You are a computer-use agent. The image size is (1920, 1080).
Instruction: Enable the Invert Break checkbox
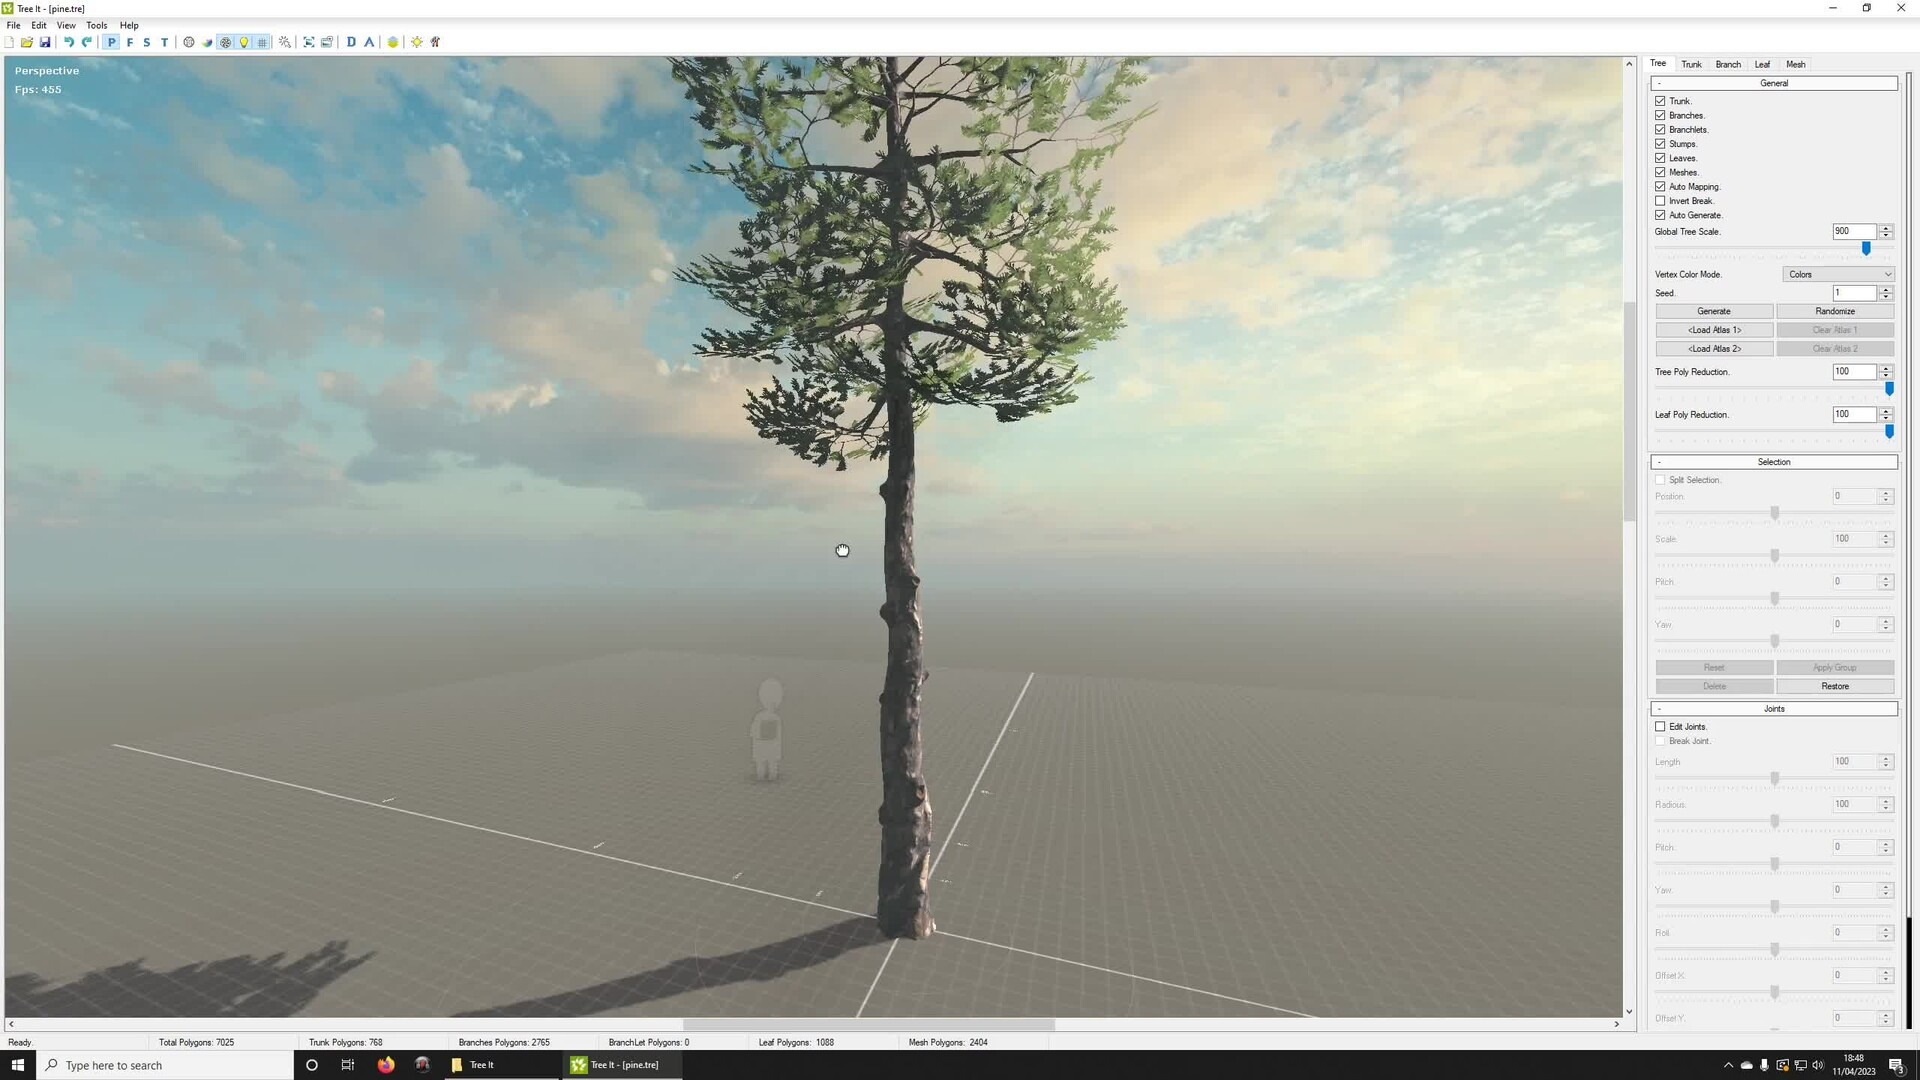(1660, 201)
